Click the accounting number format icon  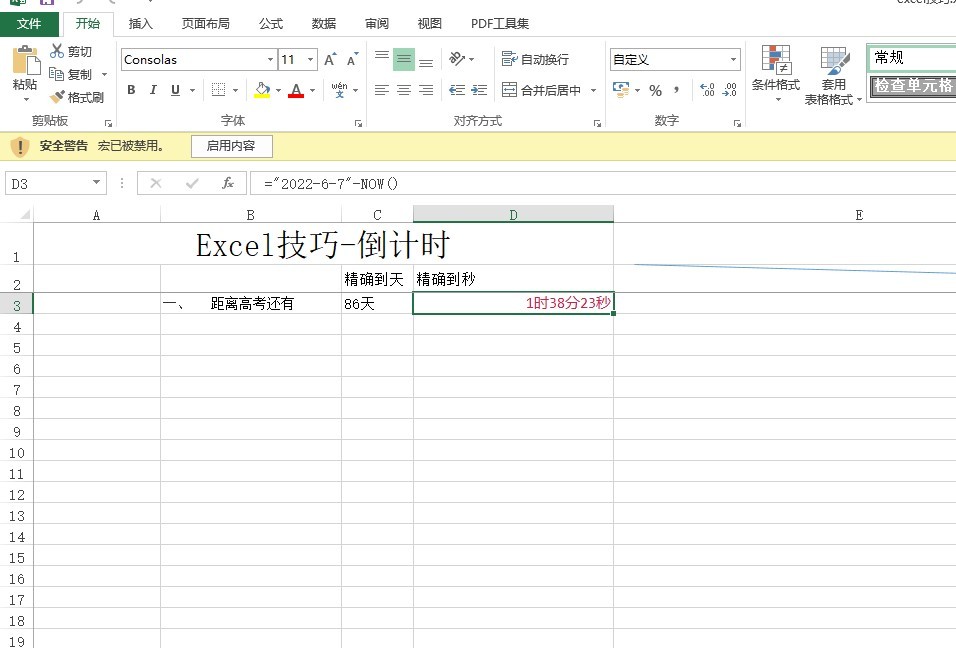click(x=621, y=90)
